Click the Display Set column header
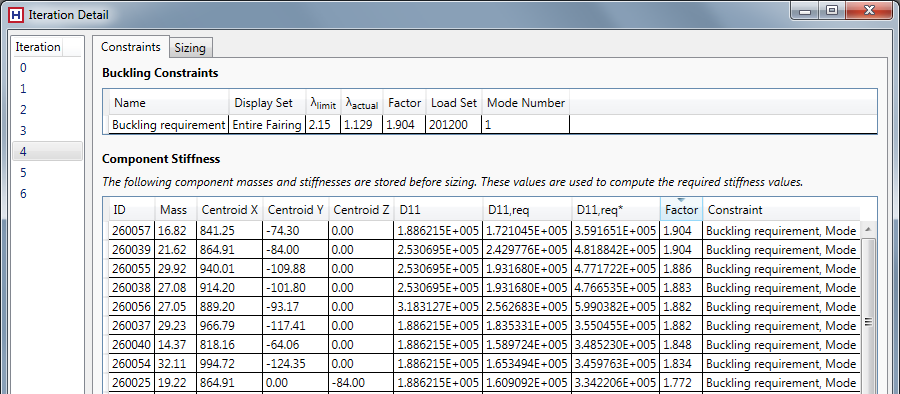The image size is (900, 394). coord(267,103)
